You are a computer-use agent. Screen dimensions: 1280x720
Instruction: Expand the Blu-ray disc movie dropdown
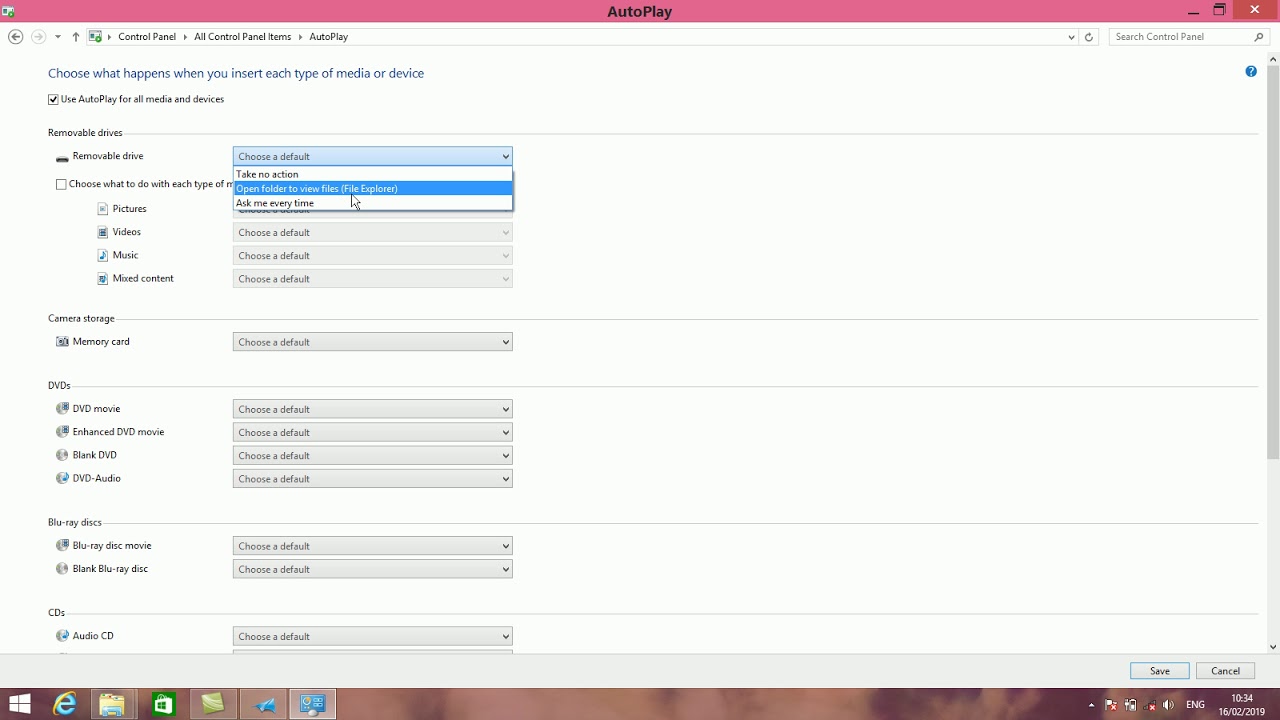click(372, 546)
